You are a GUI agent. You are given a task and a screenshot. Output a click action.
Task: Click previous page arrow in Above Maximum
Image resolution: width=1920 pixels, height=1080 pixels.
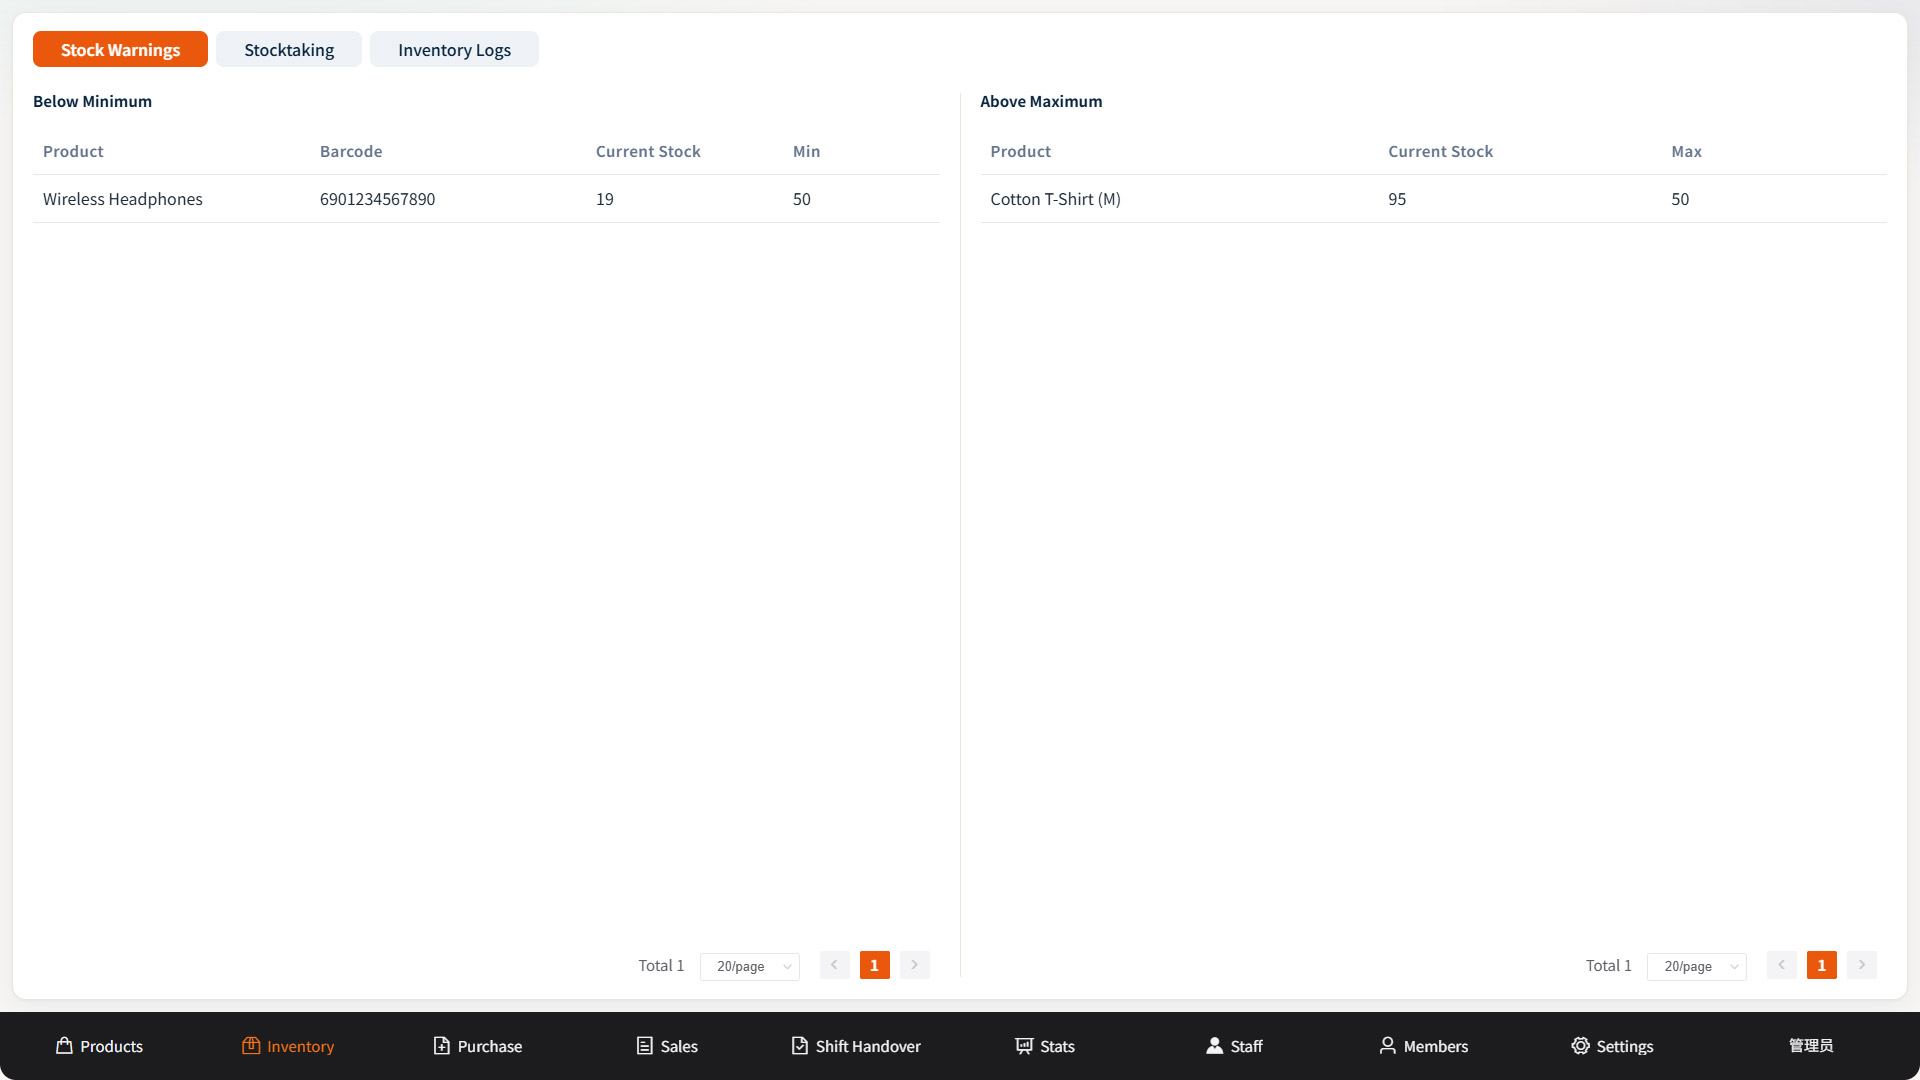[x=1781, y=965]
